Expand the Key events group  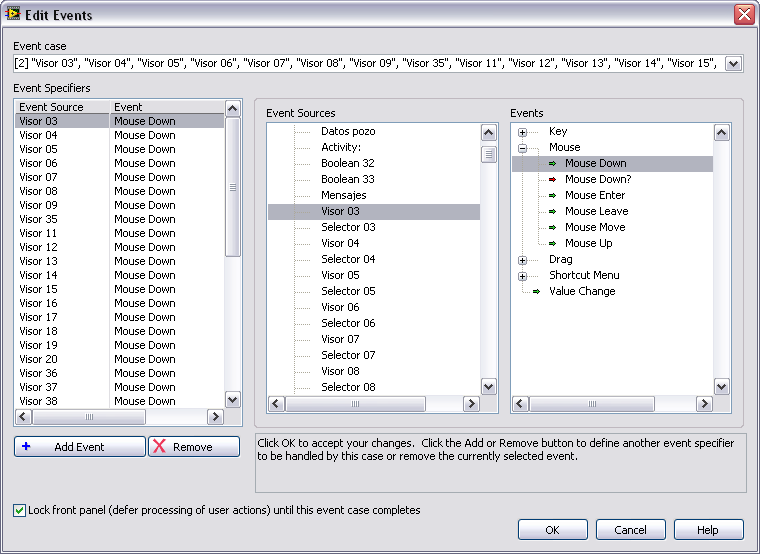[x=522, y=132]
